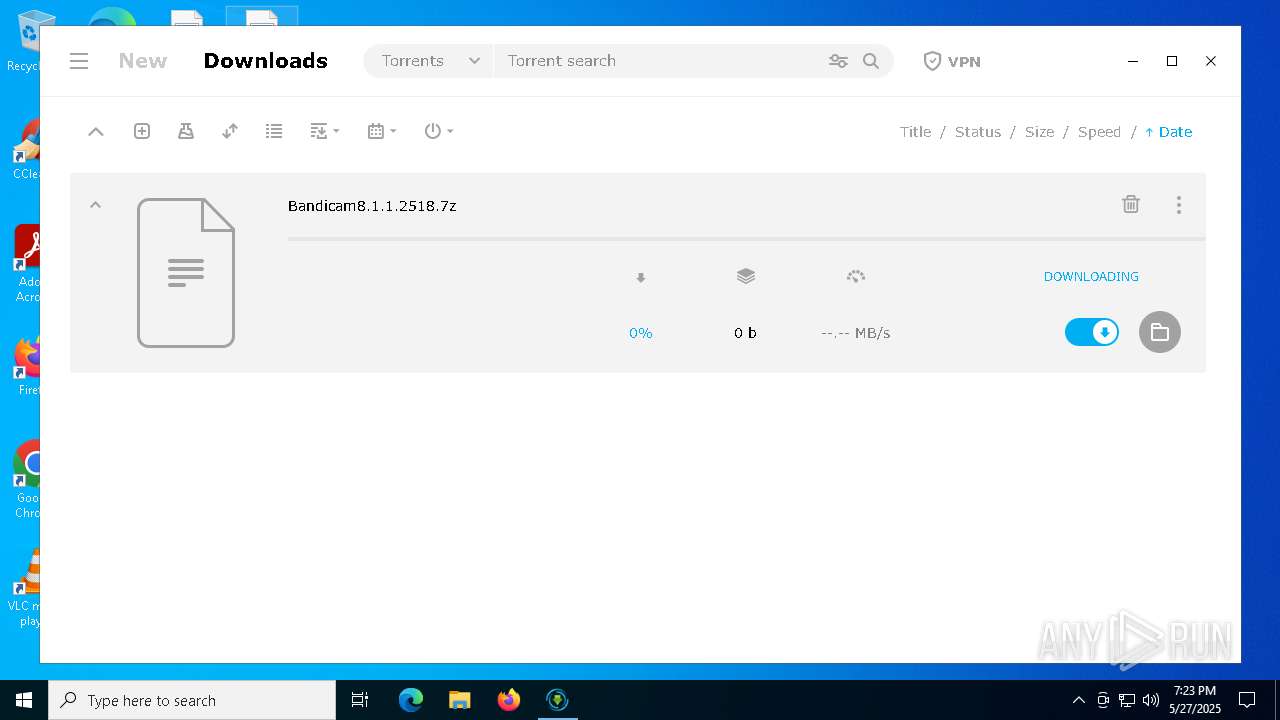Screen dimensions: 1280x720
Task: Click the torrent app taskbar icon
Action: [558, 700]
